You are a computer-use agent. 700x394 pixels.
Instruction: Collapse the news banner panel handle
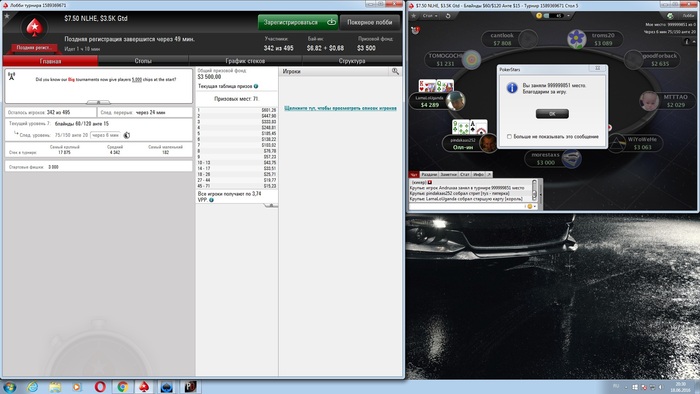(x=98, y=102)
